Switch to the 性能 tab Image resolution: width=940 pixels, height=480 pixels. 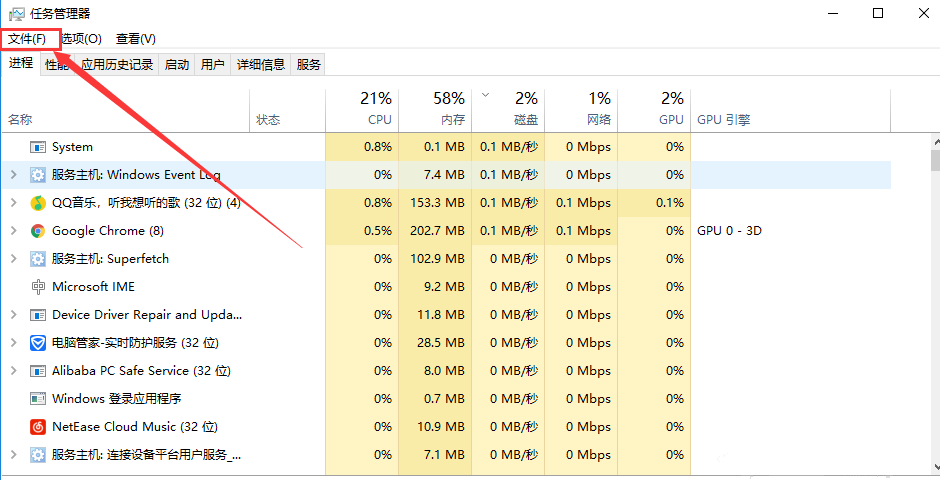(x=57, y=65)
